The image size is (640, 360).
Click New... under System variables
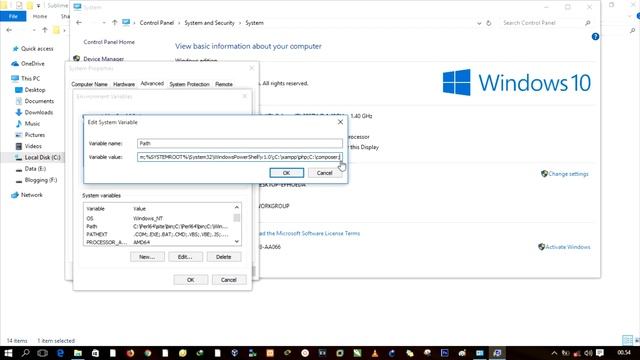[147, 257]
